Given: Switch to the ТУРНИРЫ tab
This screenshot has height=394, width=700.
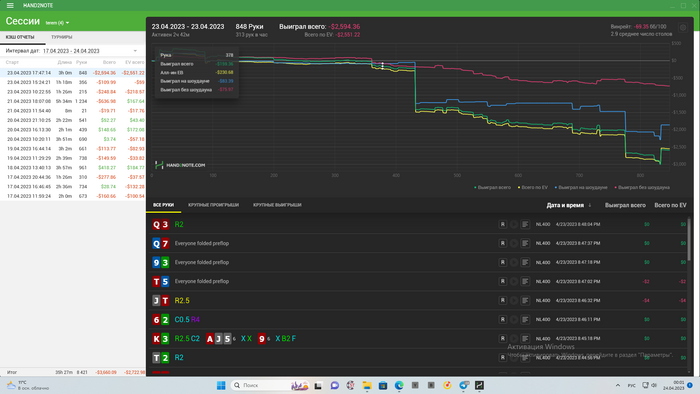Looking at the screenshot, I should [62, 37].
